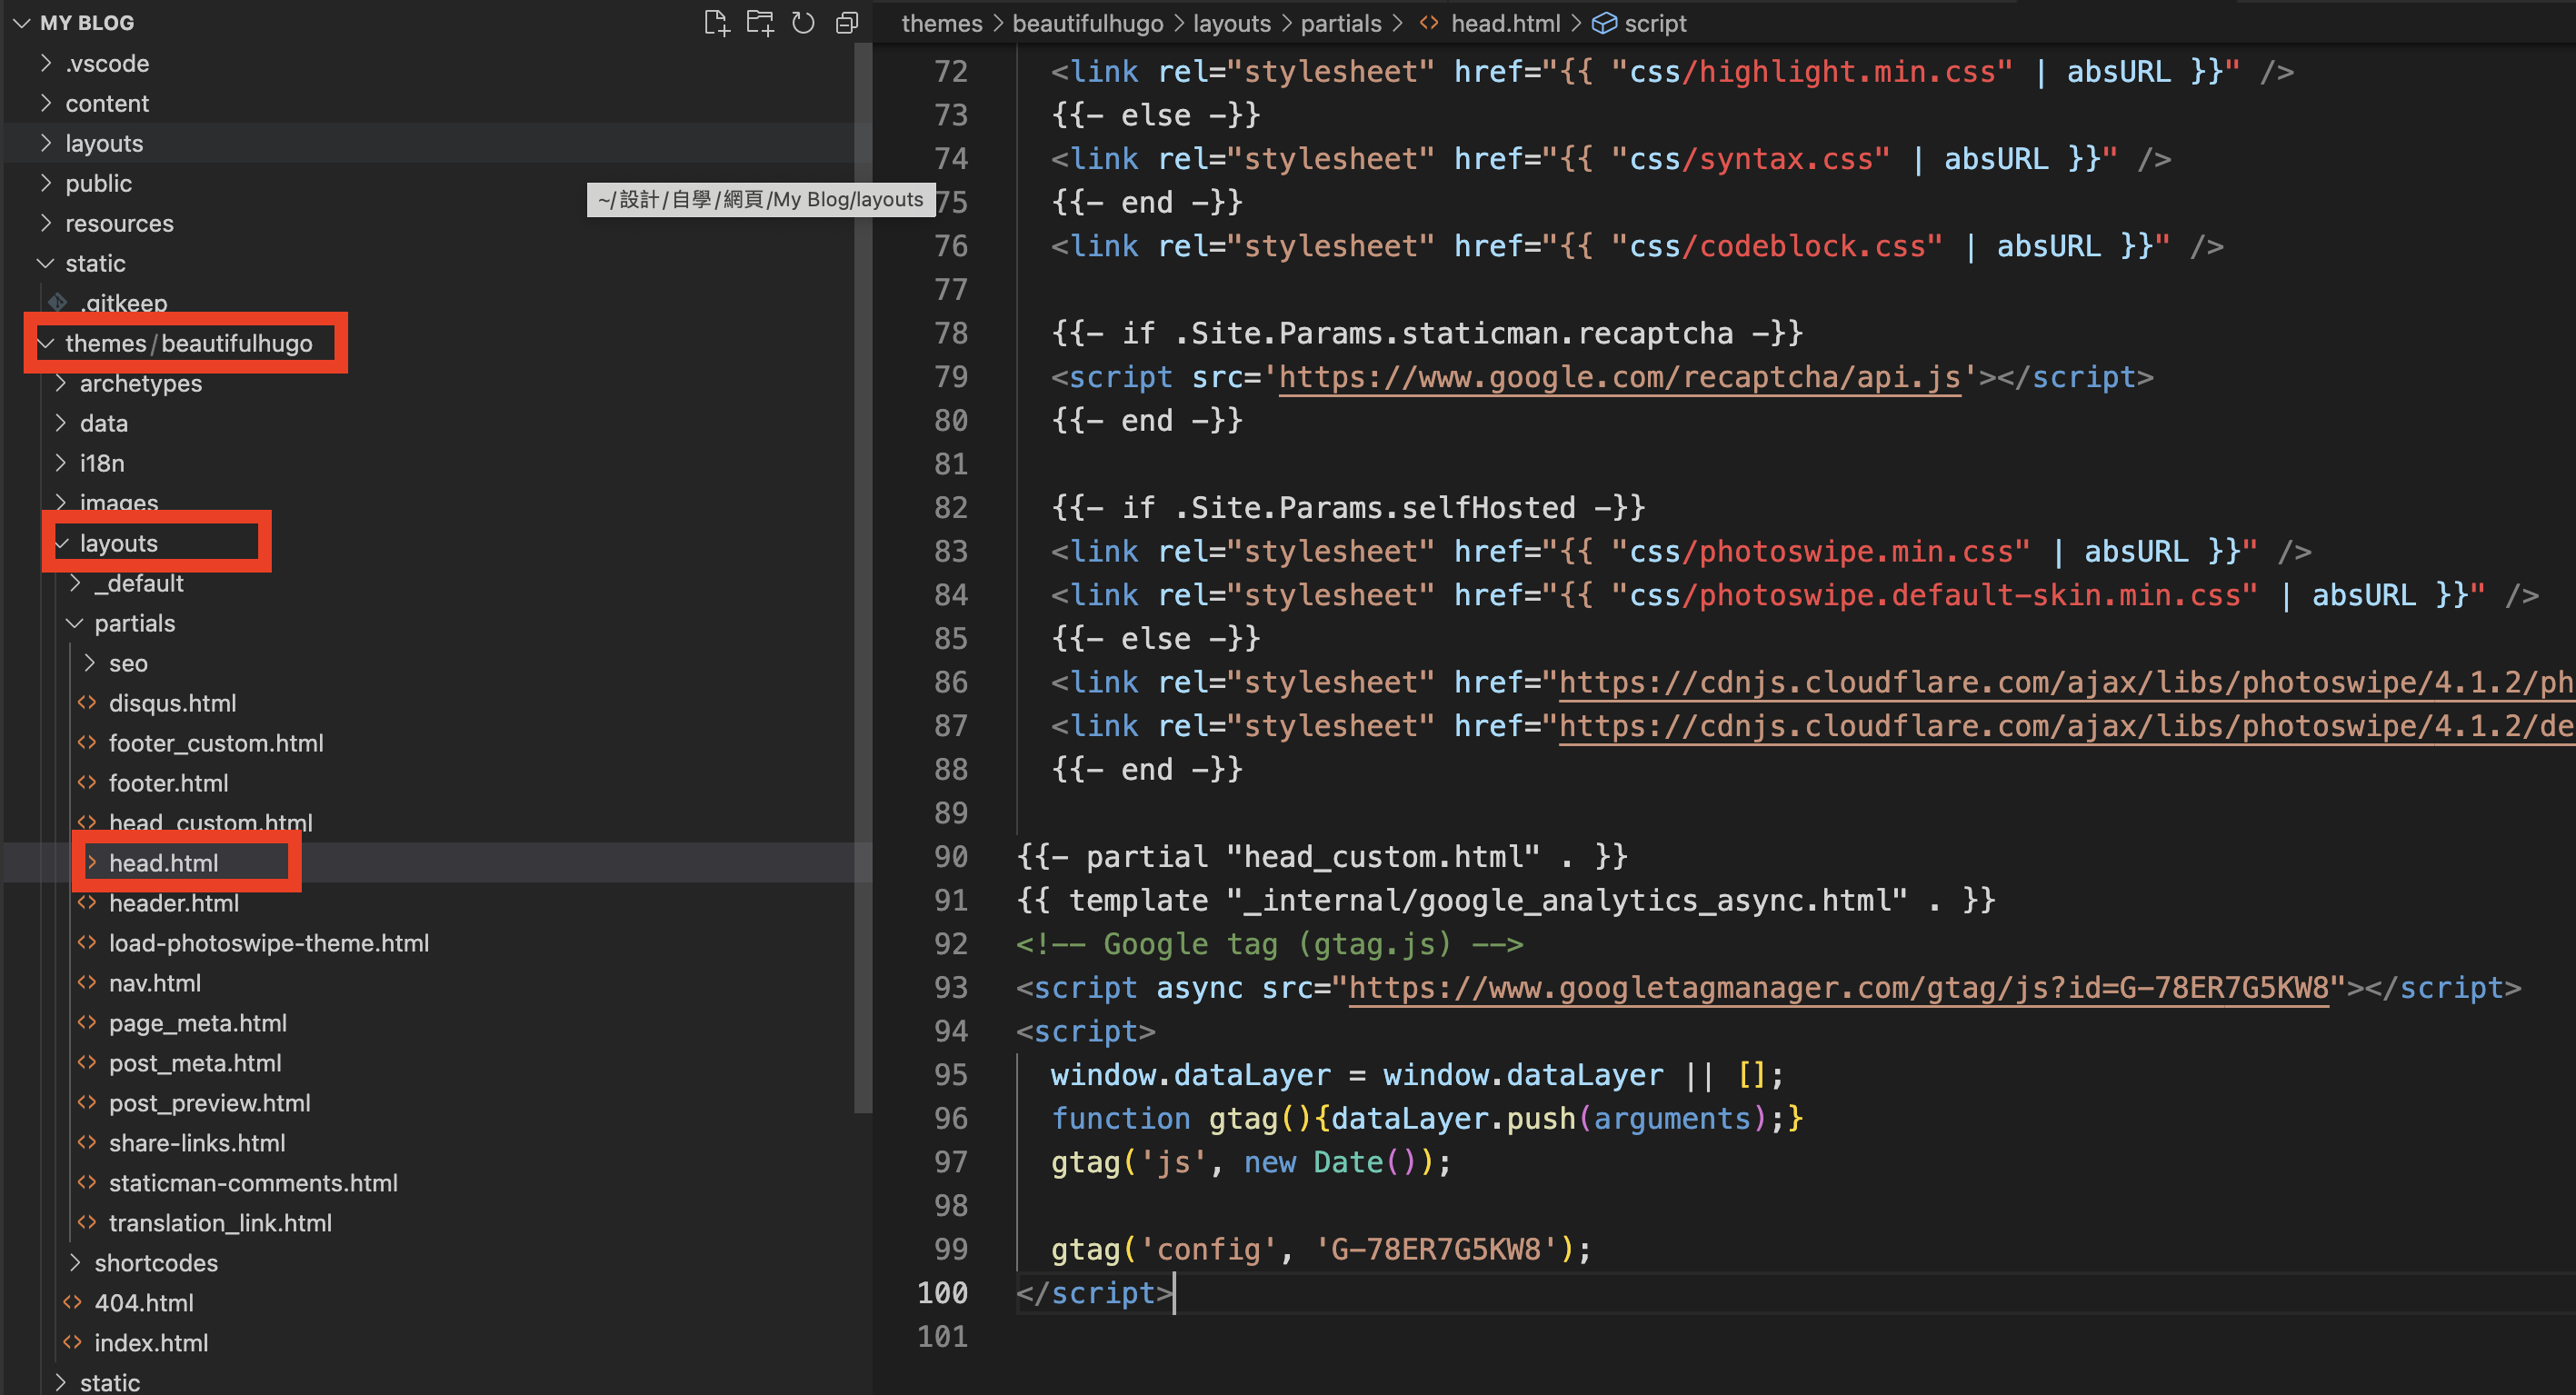Open head_custom.html in the explorer
The image size is (2576, 1395).
click(x=210, y=823)
